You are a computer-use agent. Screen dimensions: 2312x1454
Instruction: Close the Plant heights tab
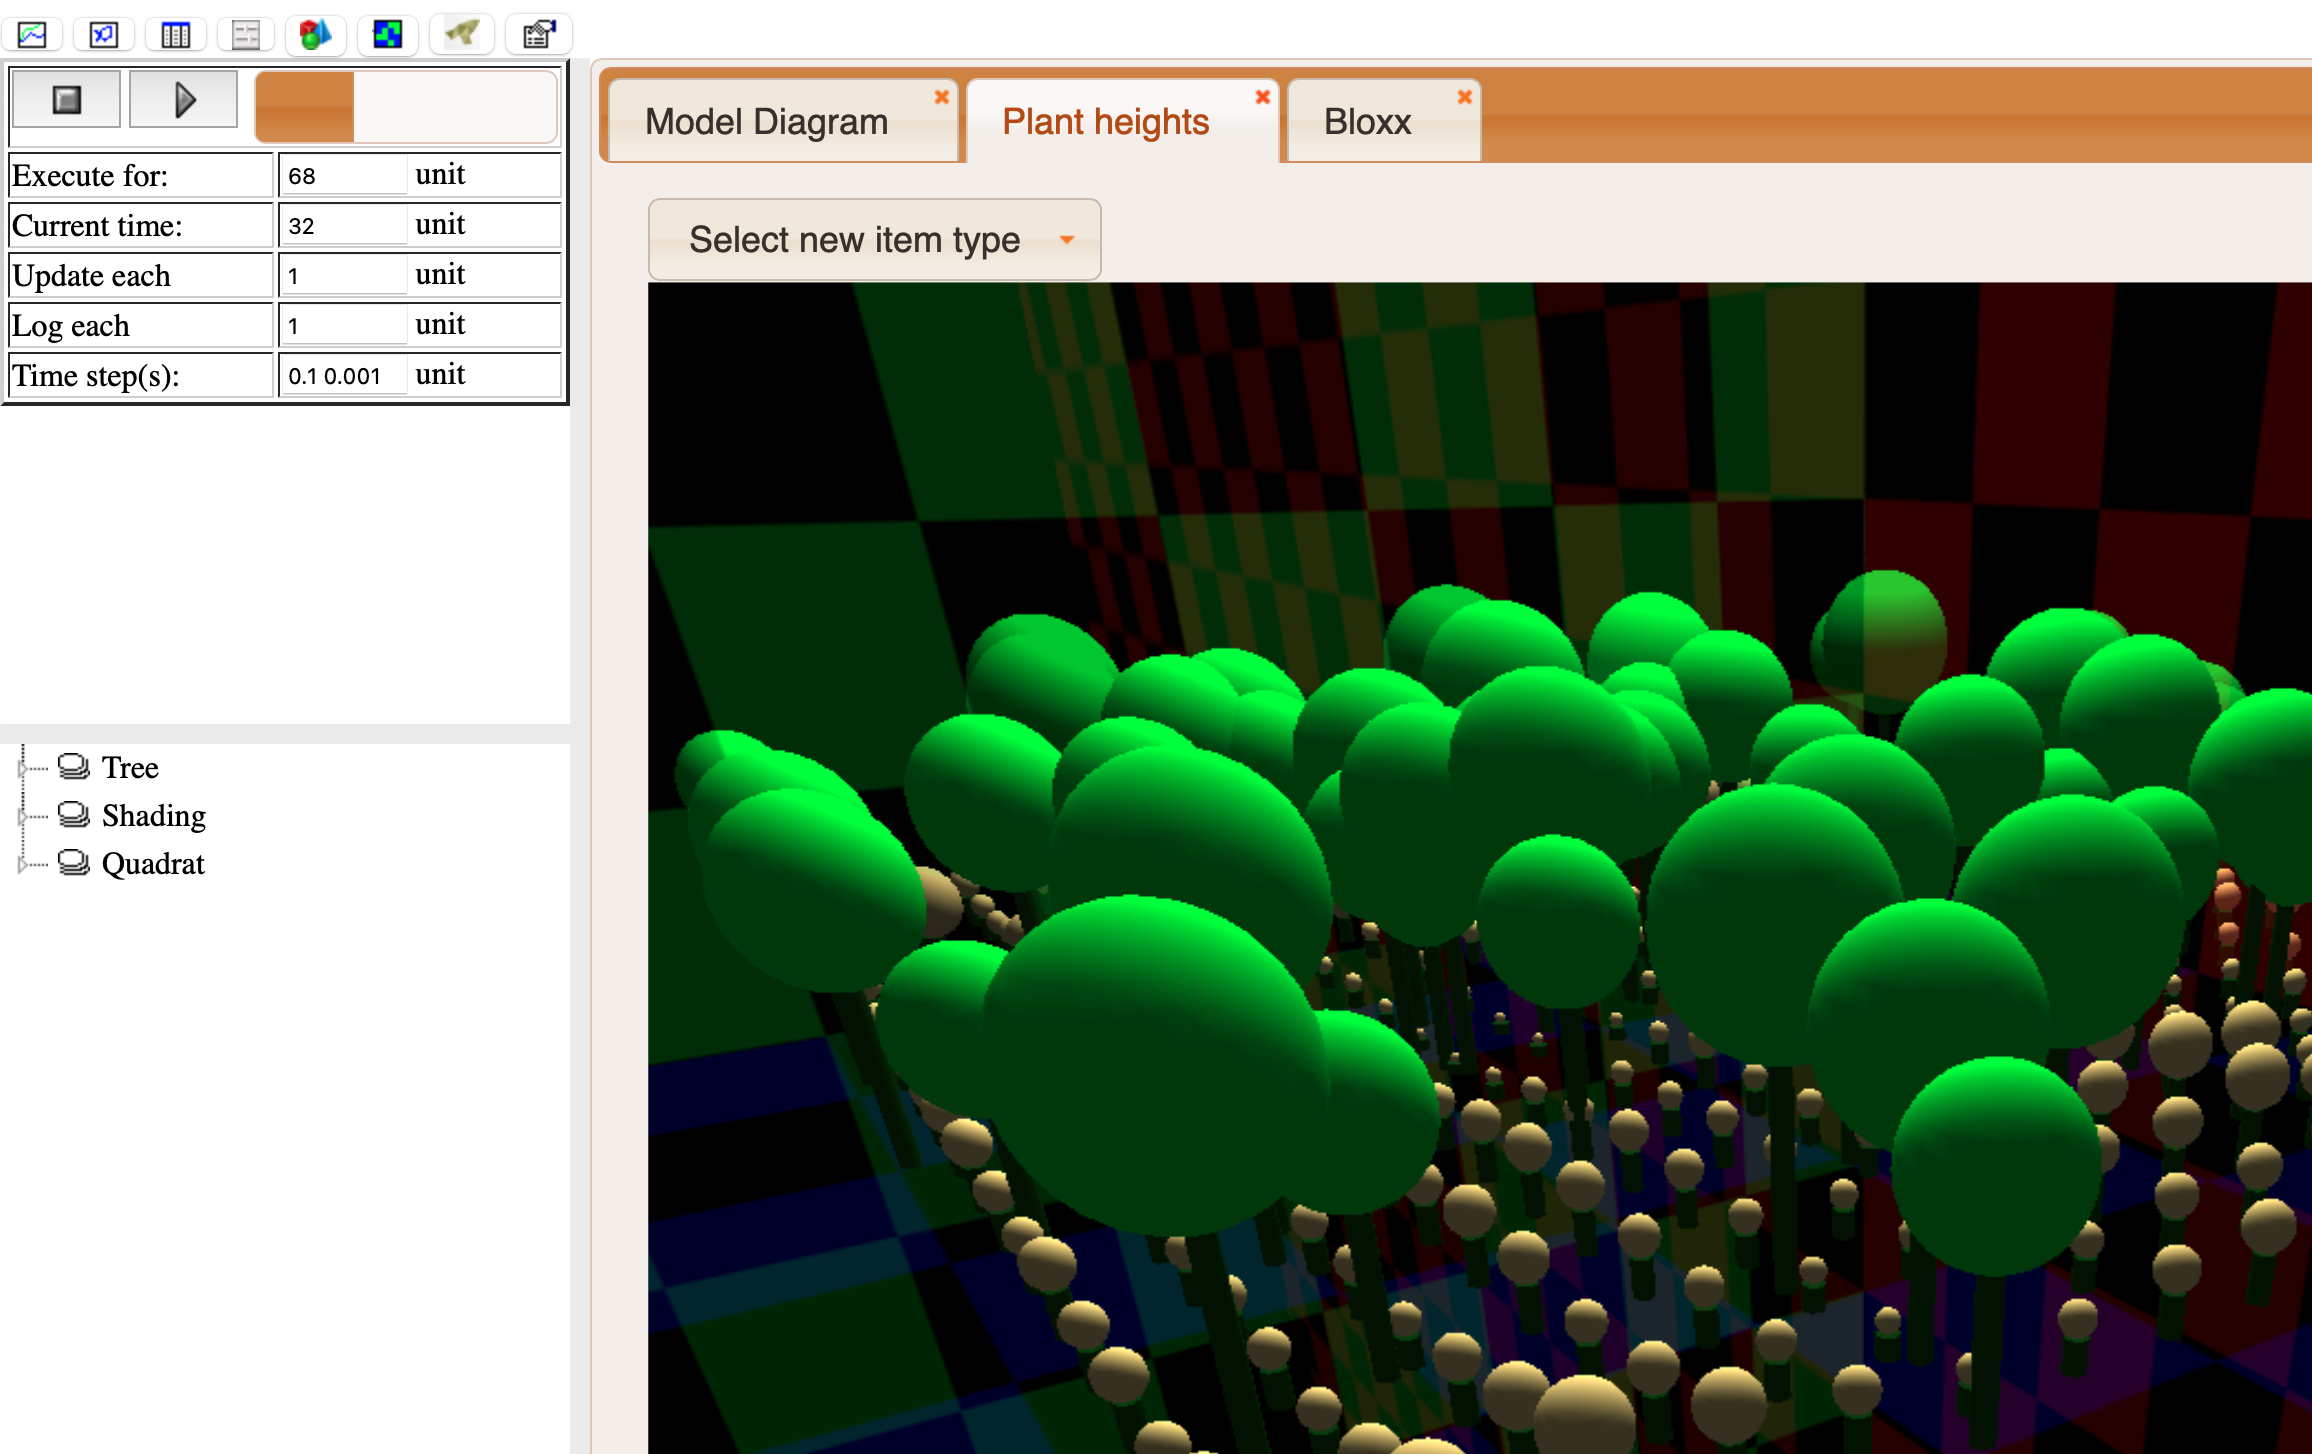1263,97
